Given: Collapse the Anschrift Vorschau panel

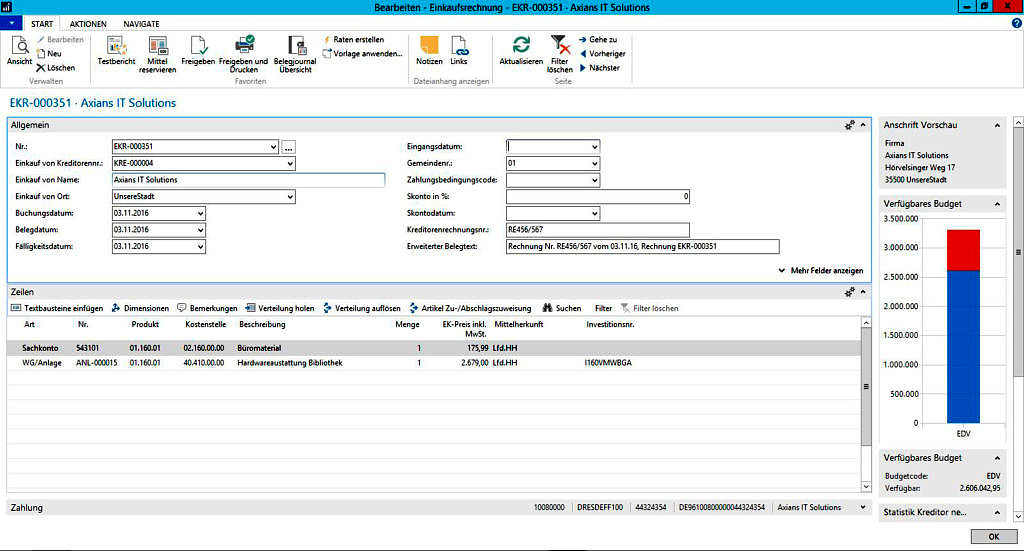Looking at the screenshot, I should tap(996, 125).
